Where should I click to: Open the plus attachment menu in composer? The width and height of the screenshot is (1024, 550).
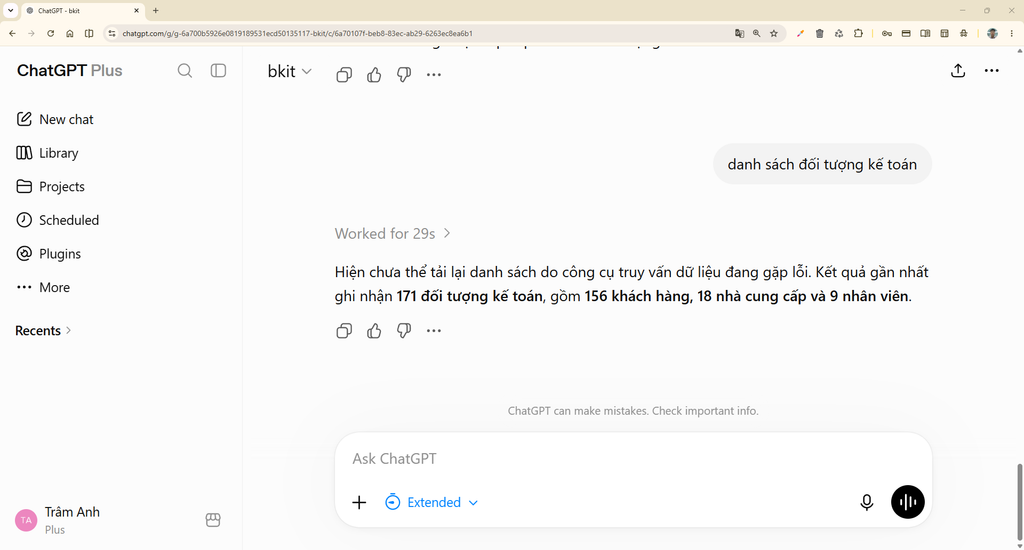point(359,502)
